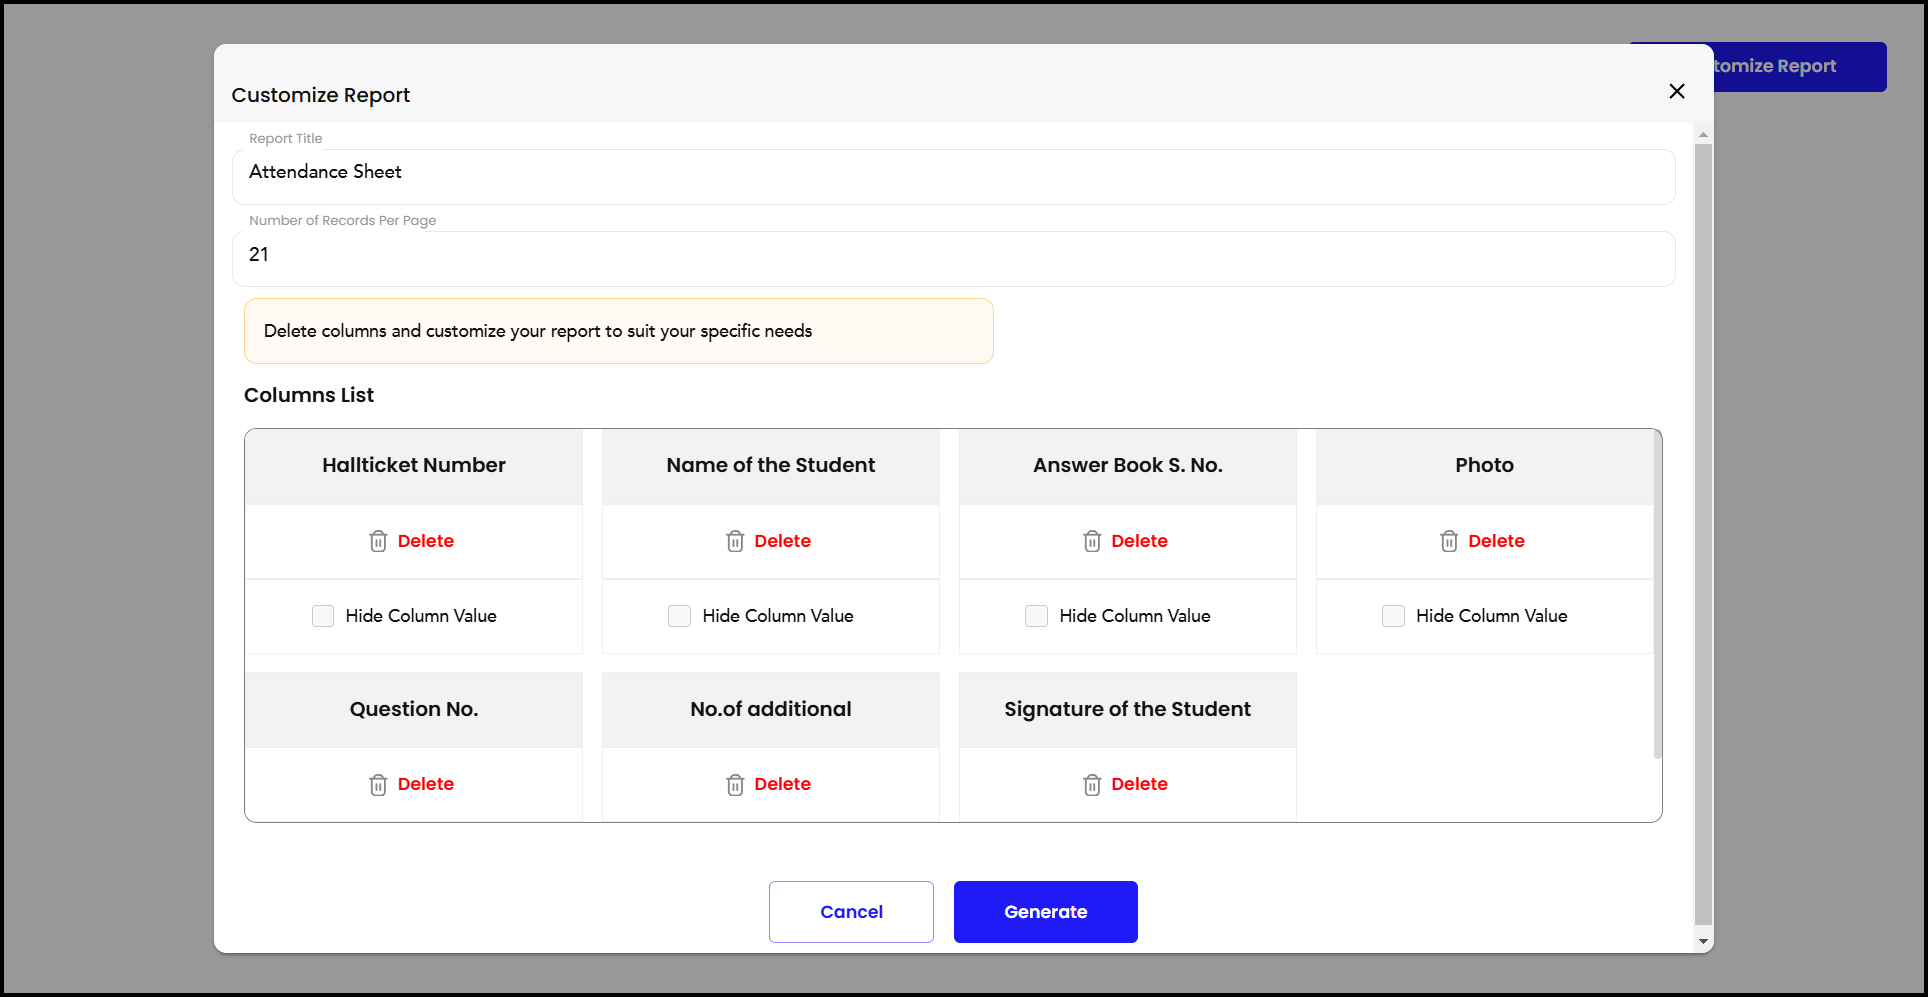Tick Hide Column Value for Photo

pos(1394,616)
